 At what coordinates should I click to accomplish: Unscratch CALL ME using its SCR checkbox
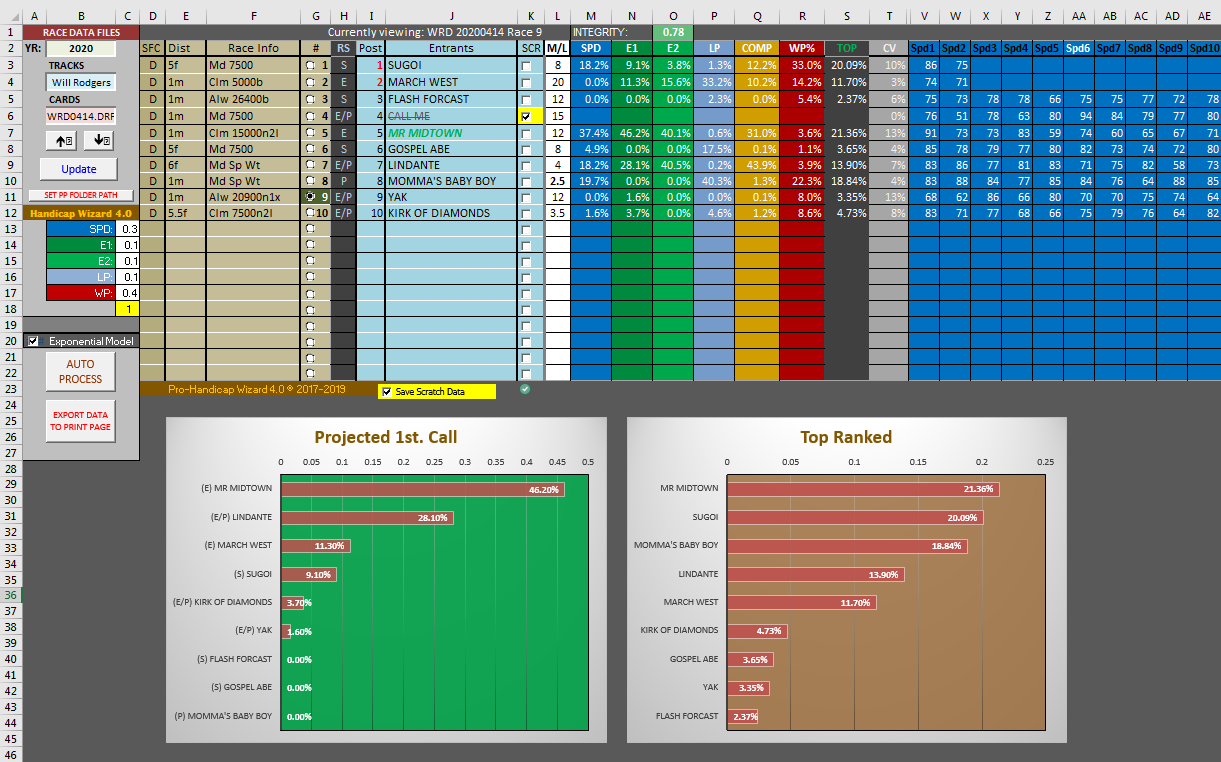tap(526, 116)
